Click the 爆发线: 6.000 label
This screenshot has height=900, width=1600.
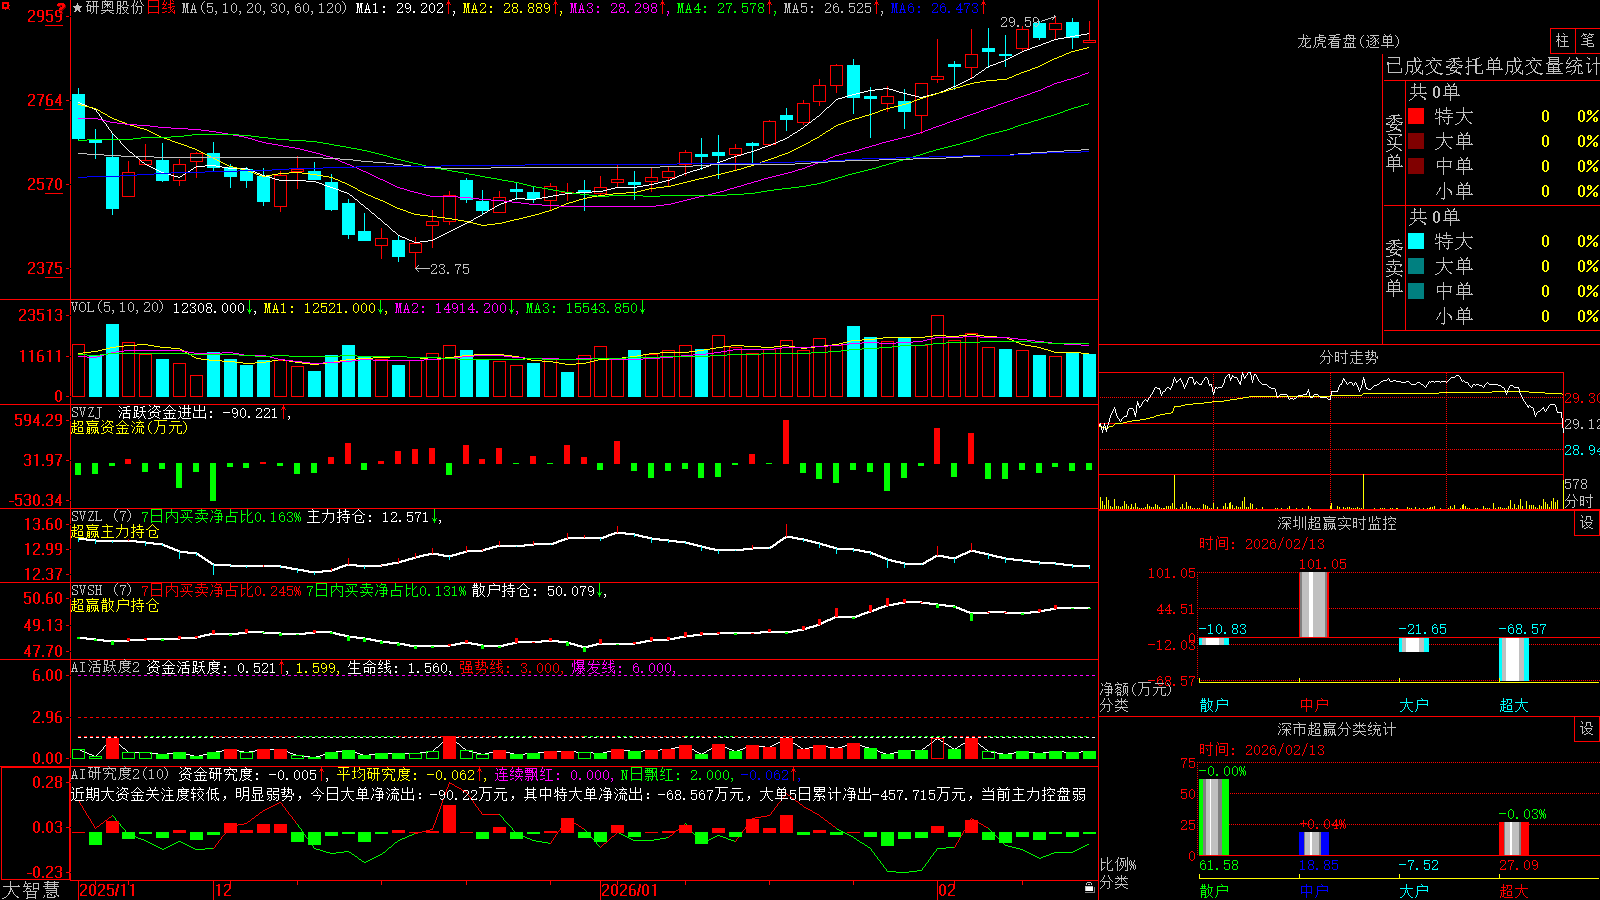[x=622, y=668]
